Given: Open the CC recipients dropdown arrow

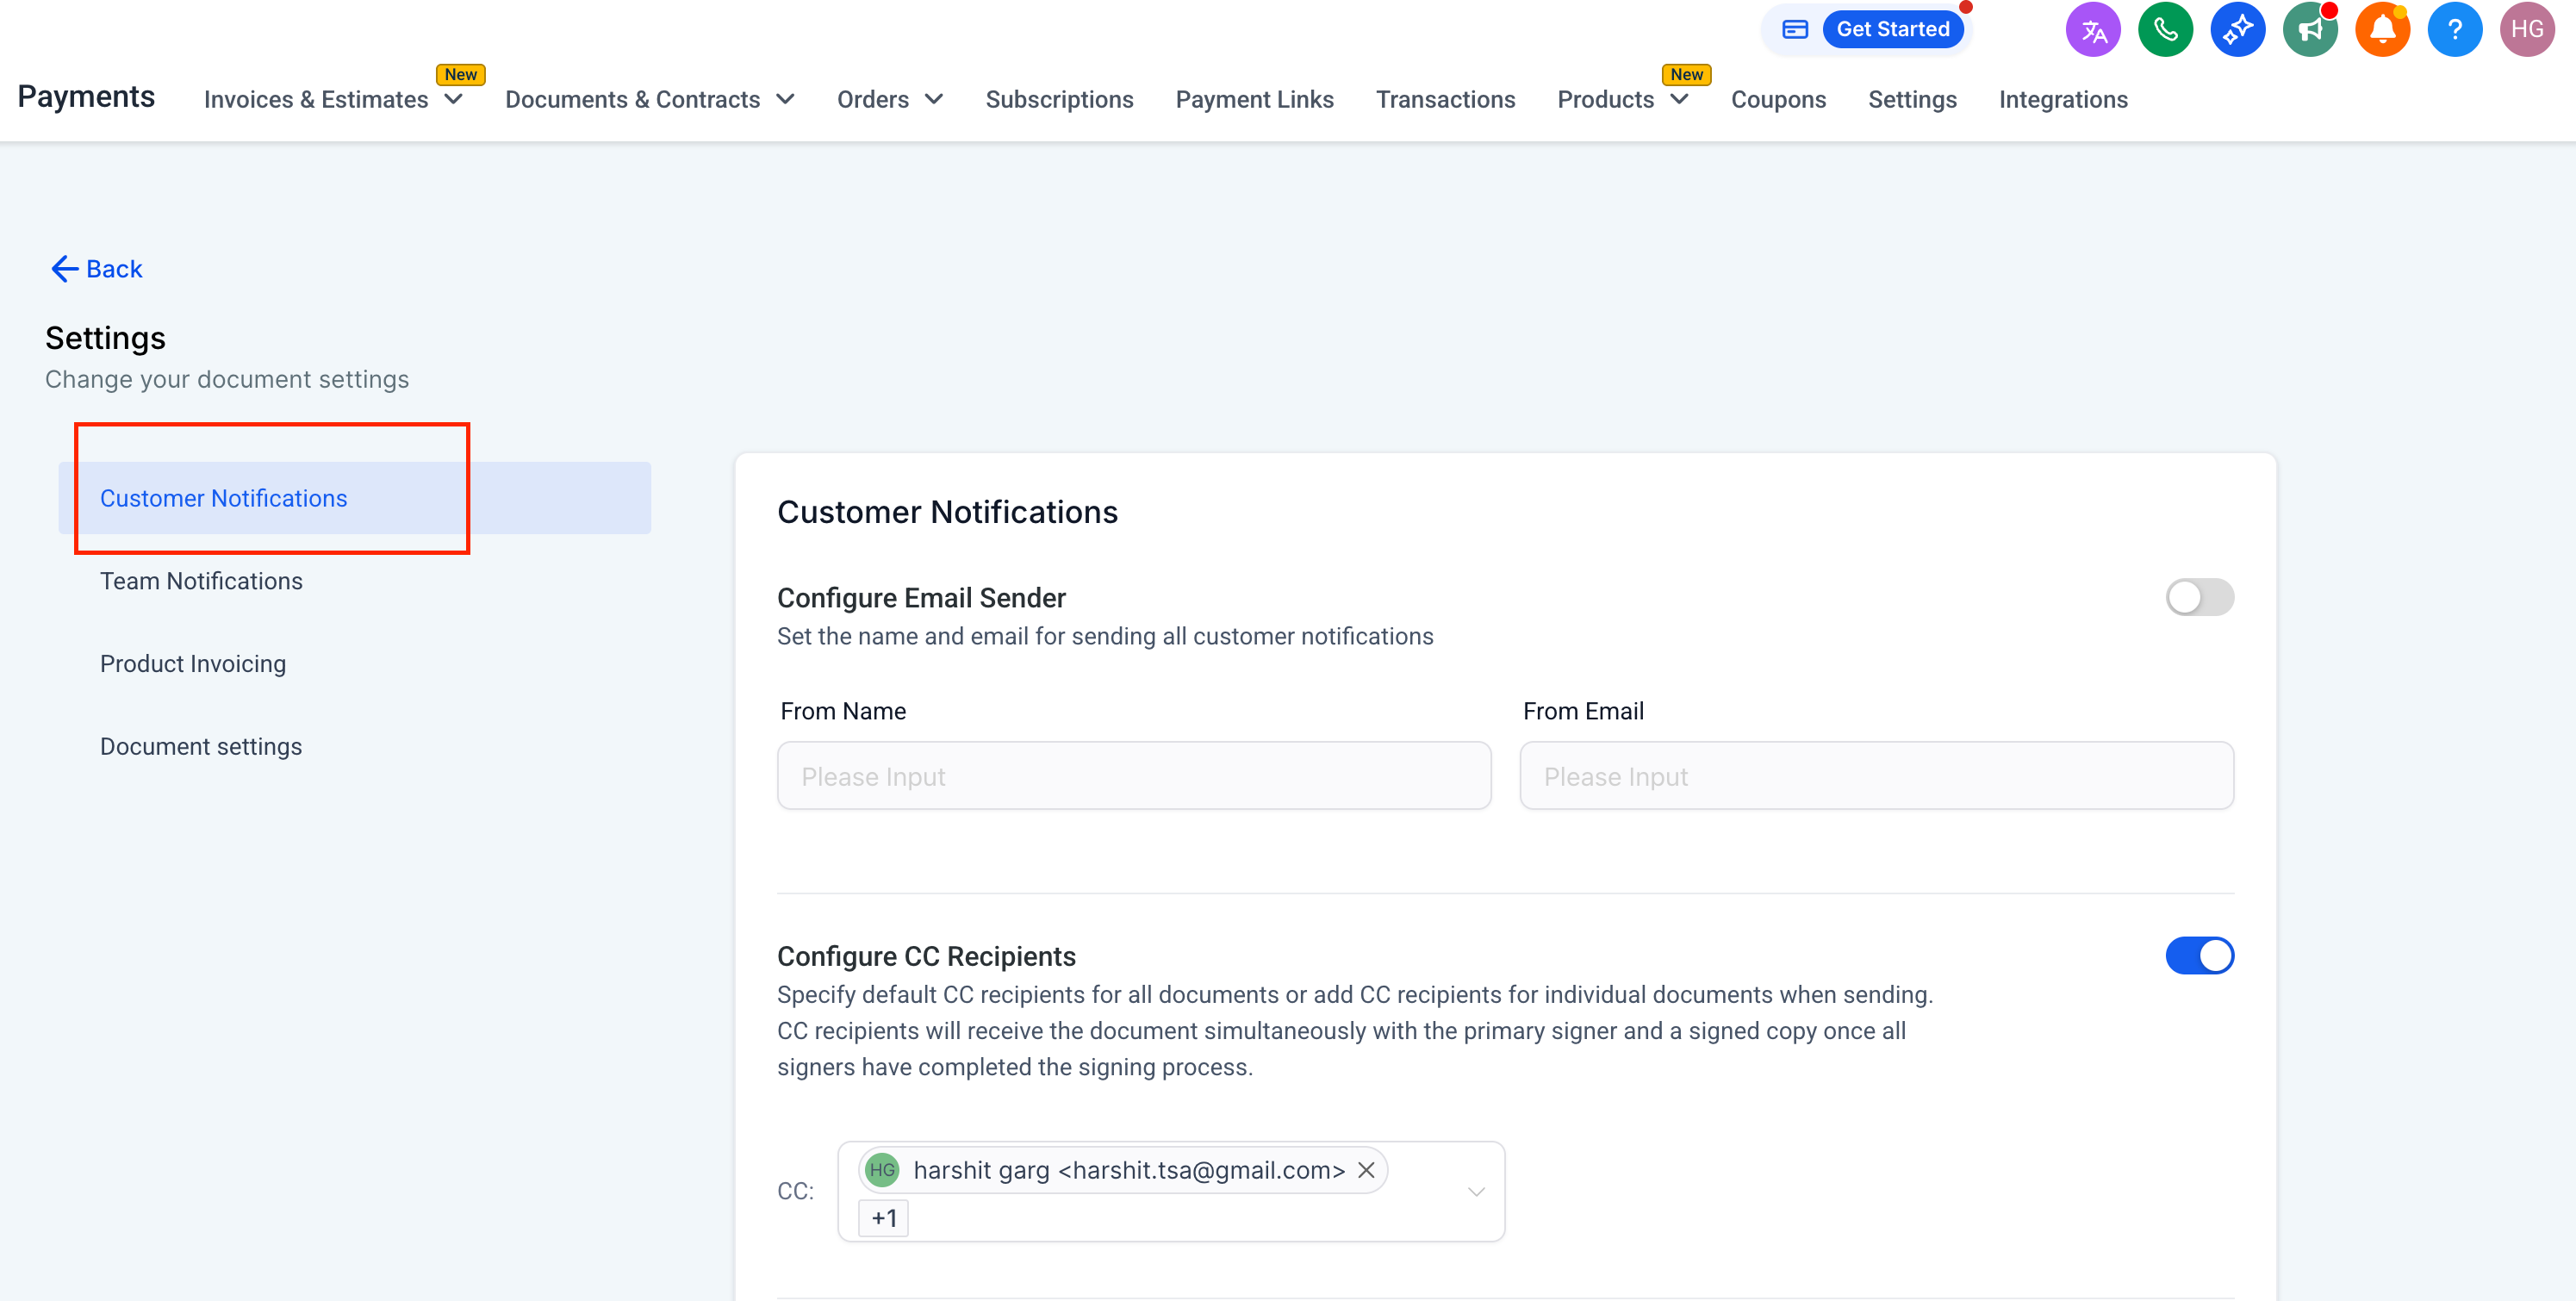Looking at the screenshot, I should point(1476,1192).
